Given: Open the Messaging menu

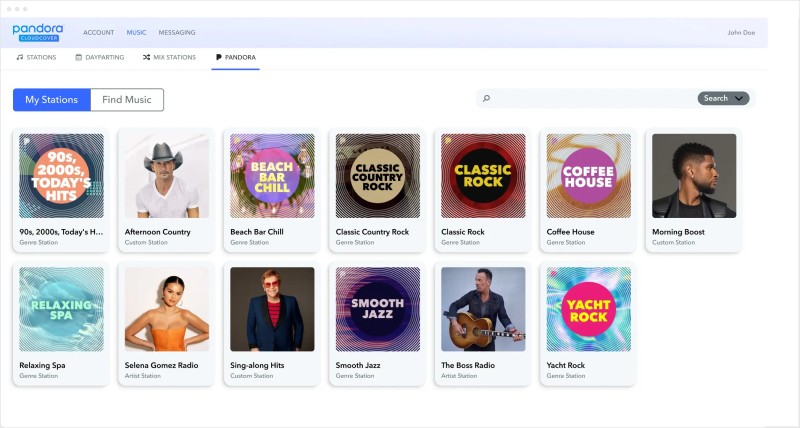Looking at the screenshot, I should click(177, 32).
